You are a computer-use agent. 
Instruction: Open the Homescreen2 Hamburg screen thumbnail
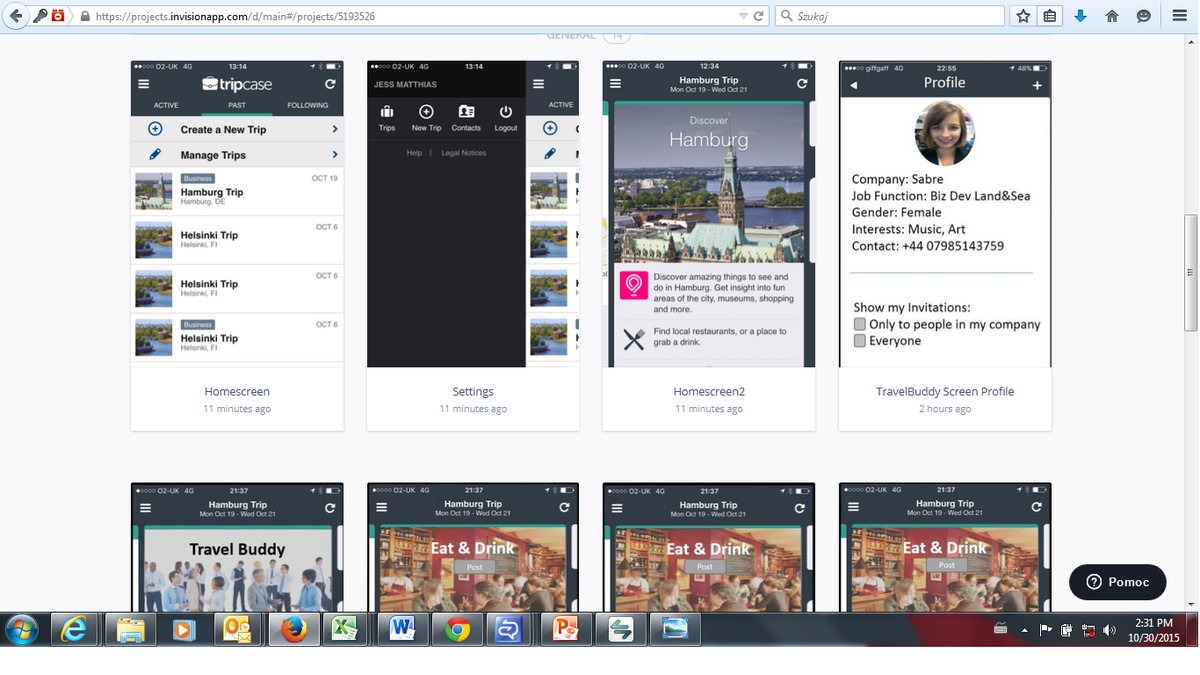click(709, 214)
